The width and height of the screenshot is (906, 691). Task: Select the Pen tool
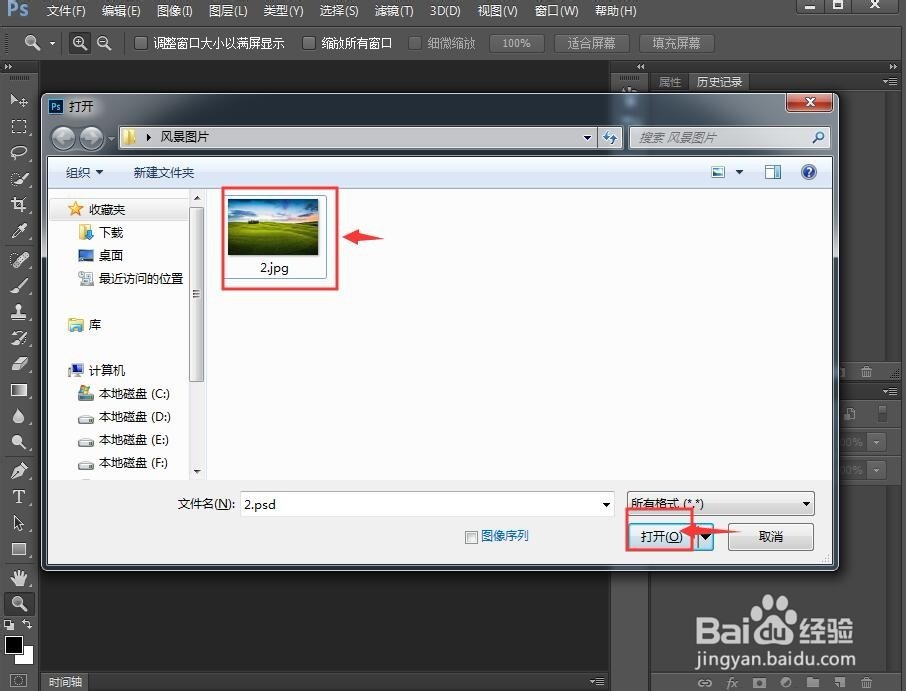[x=18, y=470]
